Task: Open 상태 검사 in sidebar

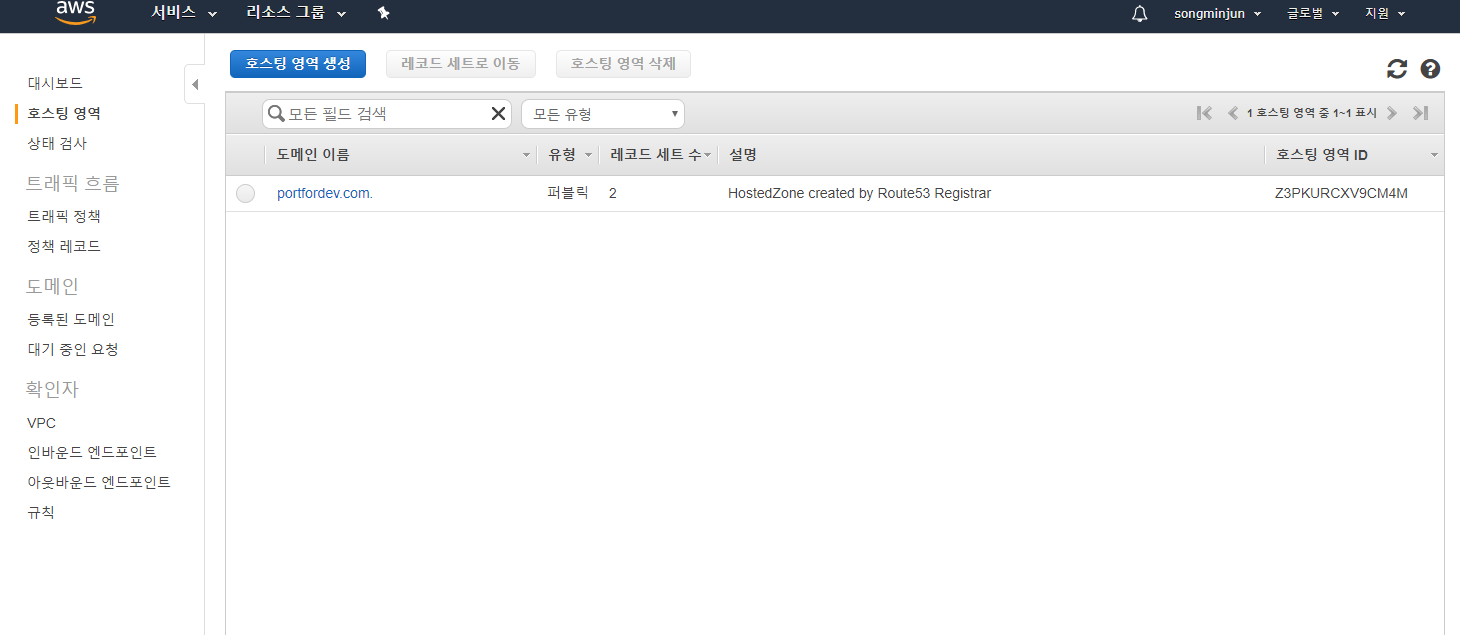Action: click(x=57, y=143)
